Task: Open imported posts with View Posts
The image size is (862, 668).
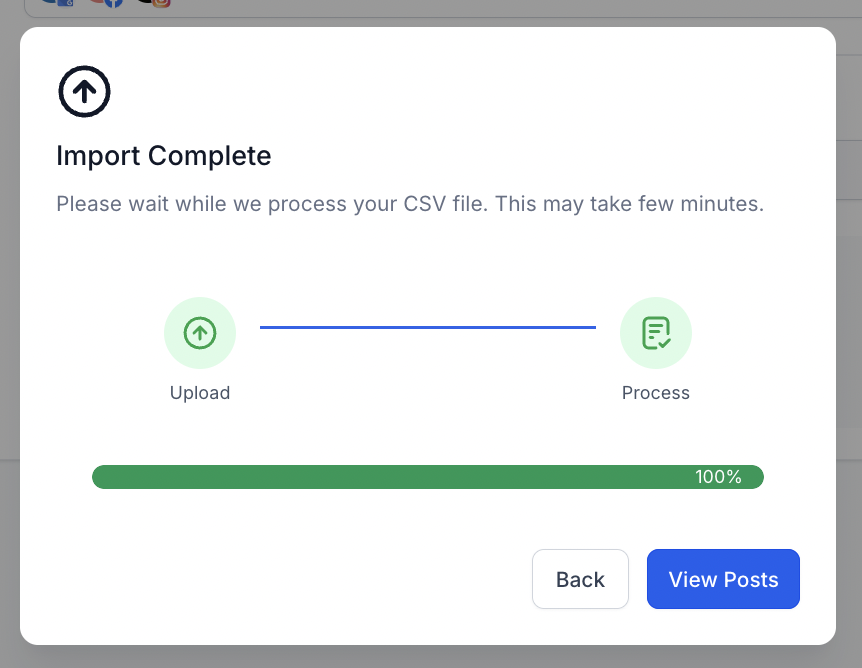Action: coord(723,579)
